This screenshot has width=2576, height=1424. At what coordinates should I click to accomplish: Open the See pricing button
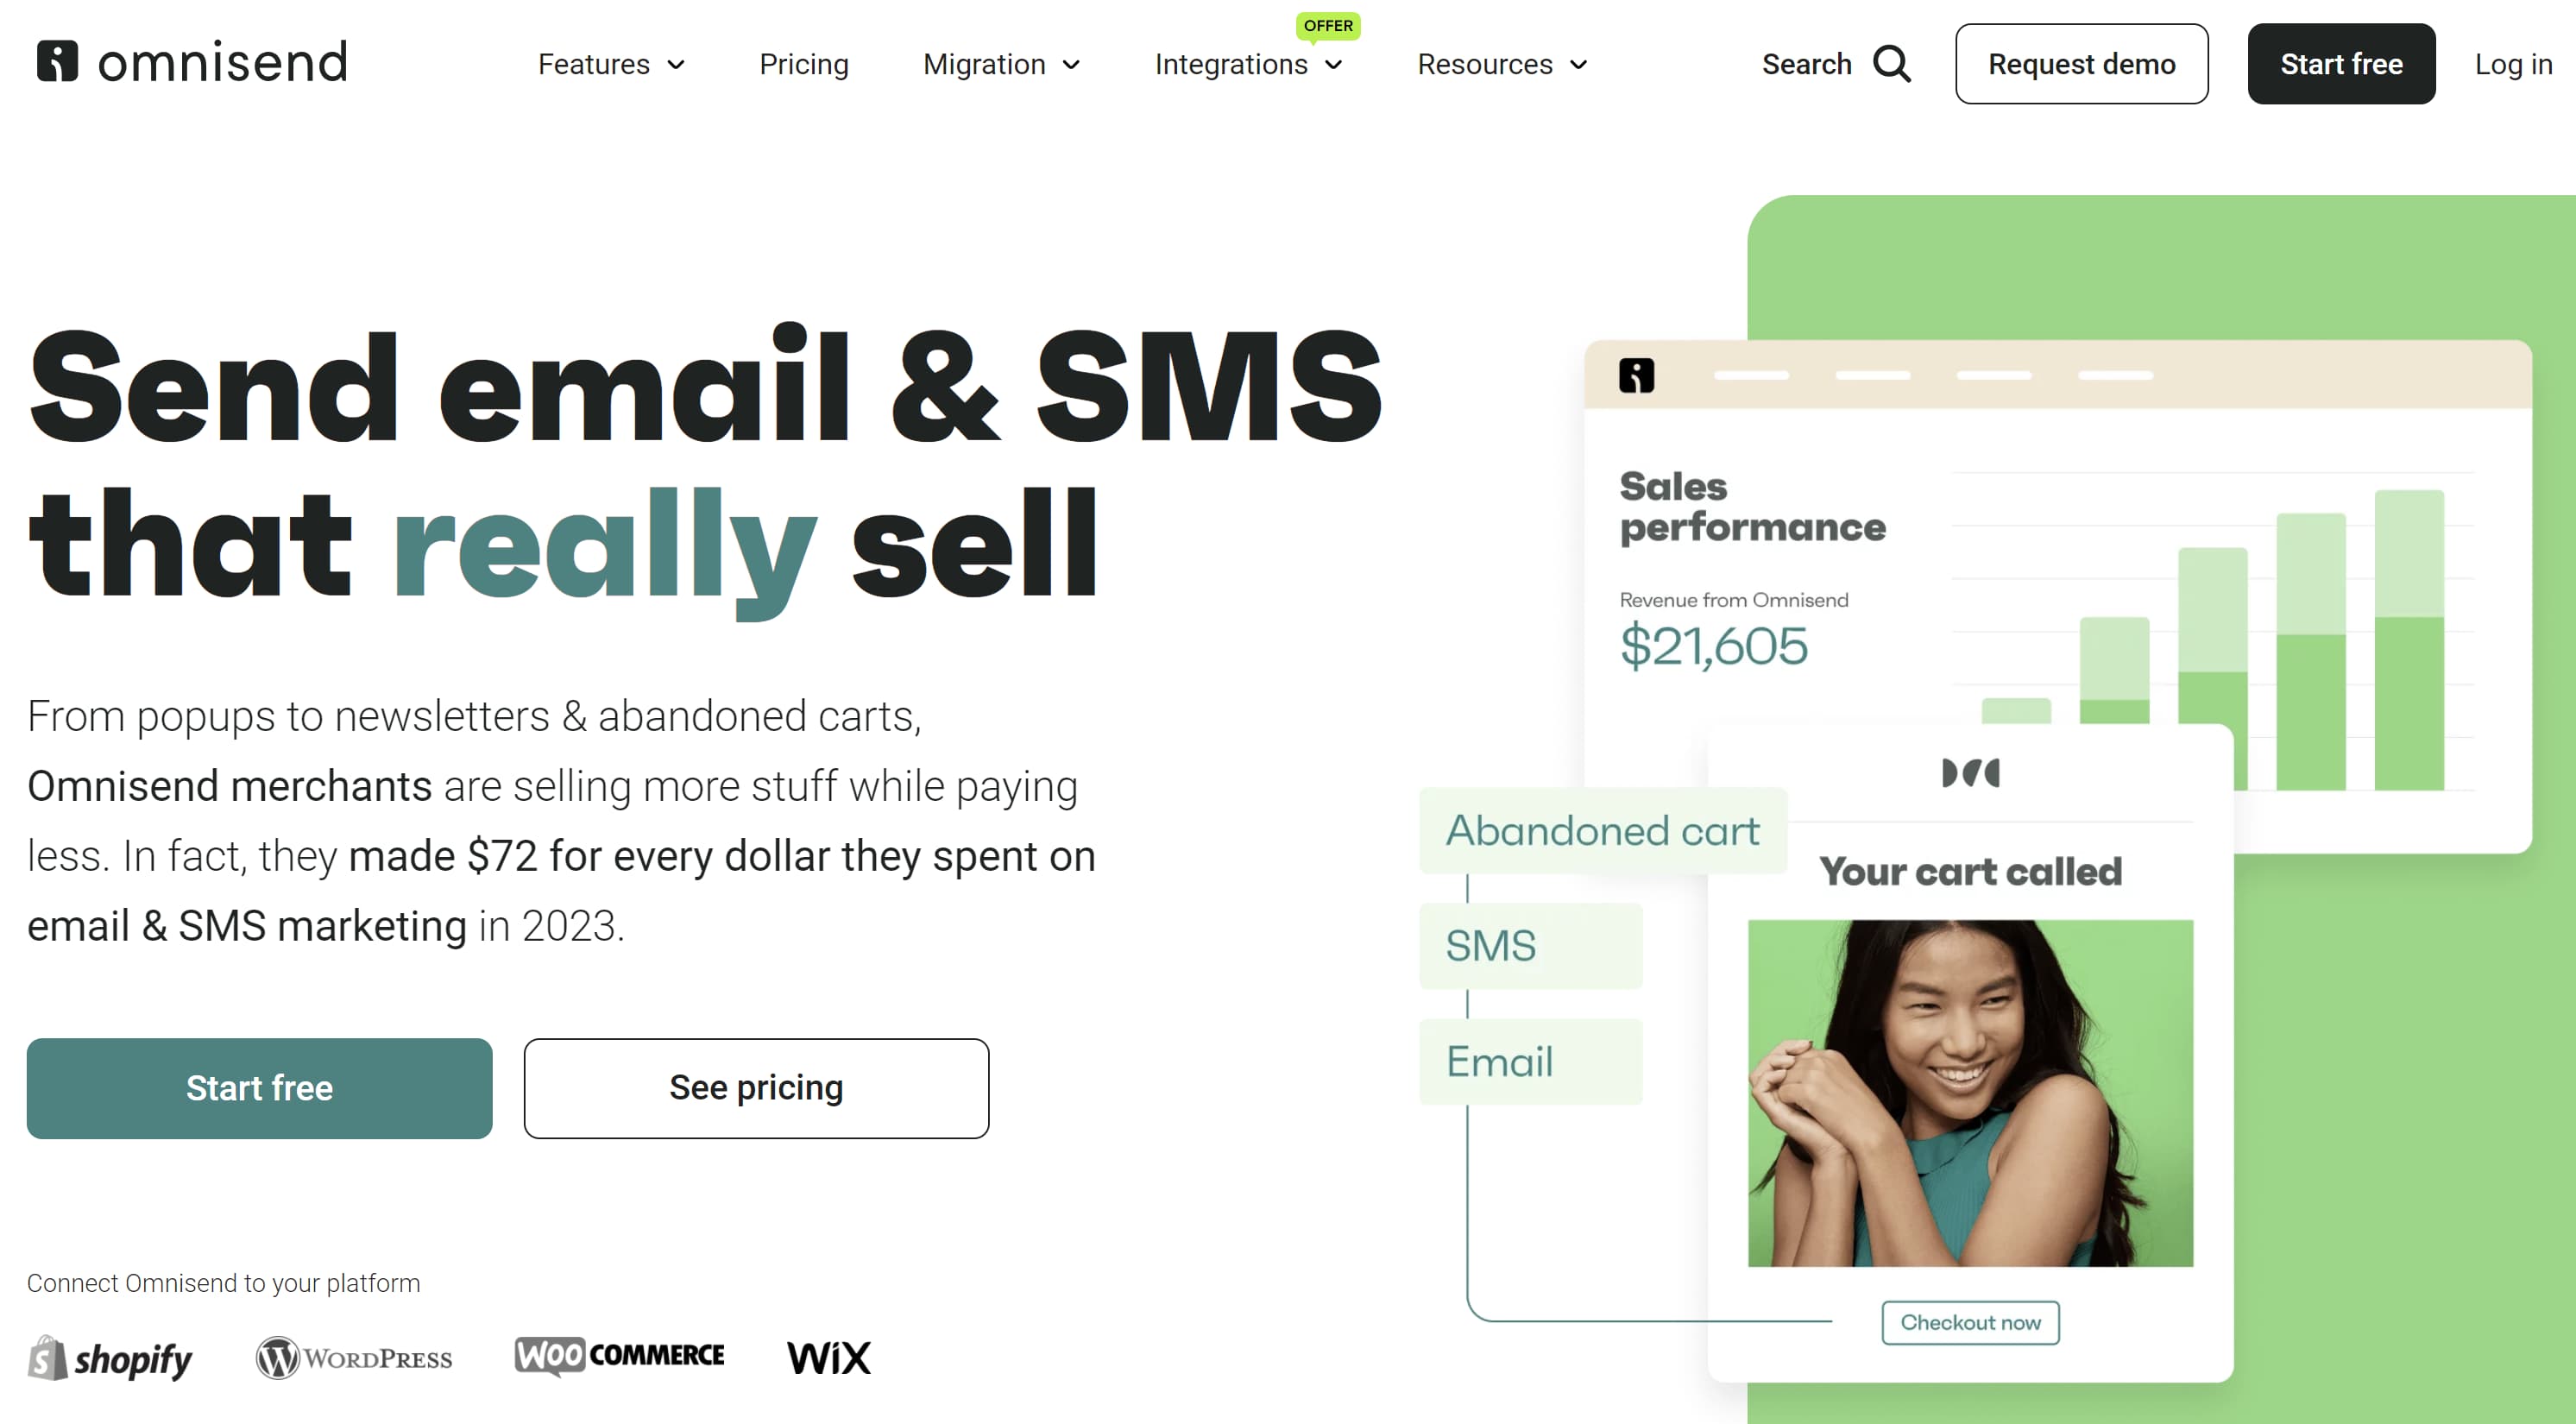[756, 1088]
